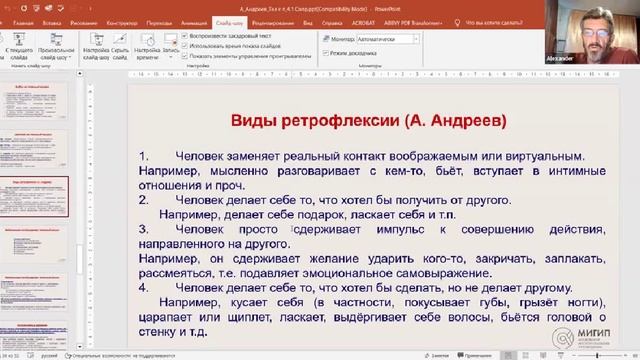Screen dimensions: 640x360
Task: Click the slide title Виды ретрофлексии (А. Андреев)
Action: [369, 121]
